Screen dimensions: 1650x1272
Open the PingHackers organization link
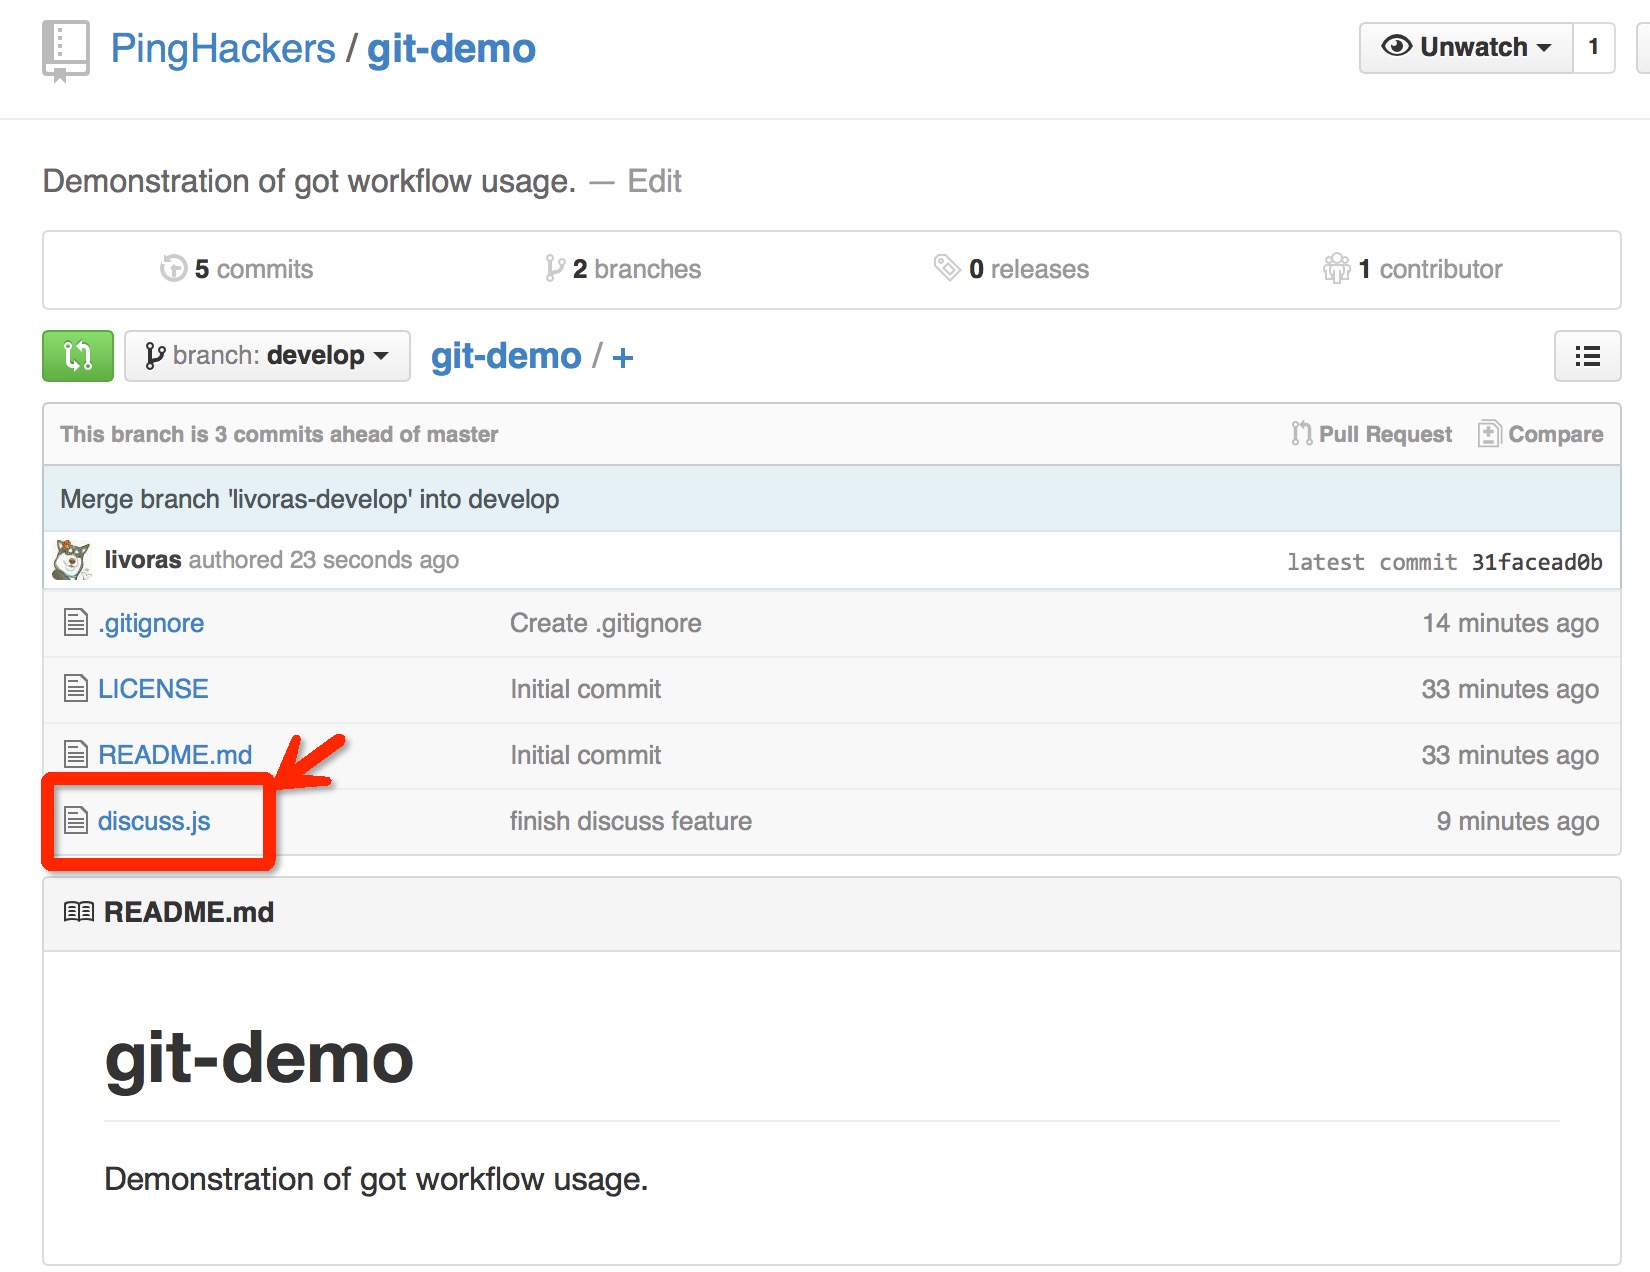[223, 49]
